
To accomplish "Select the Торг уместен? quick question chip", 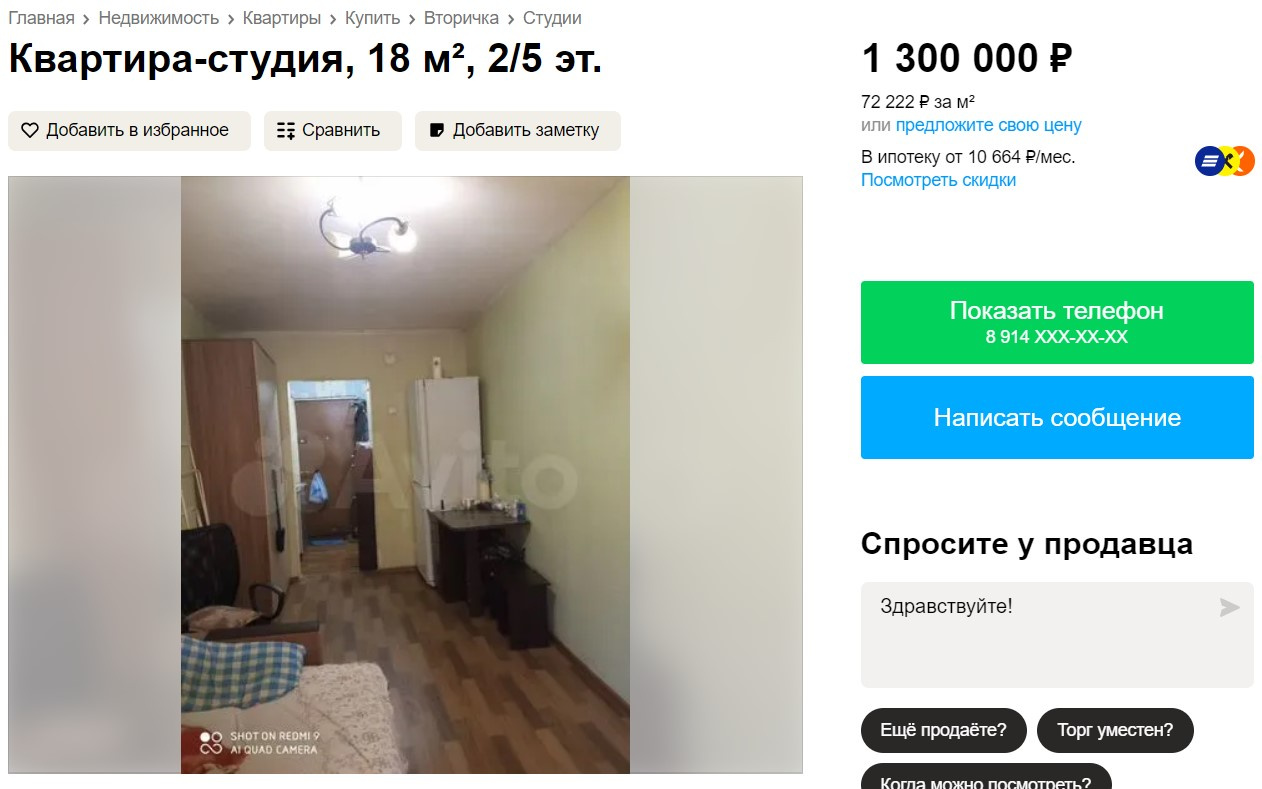I will tap(1115, 730).
